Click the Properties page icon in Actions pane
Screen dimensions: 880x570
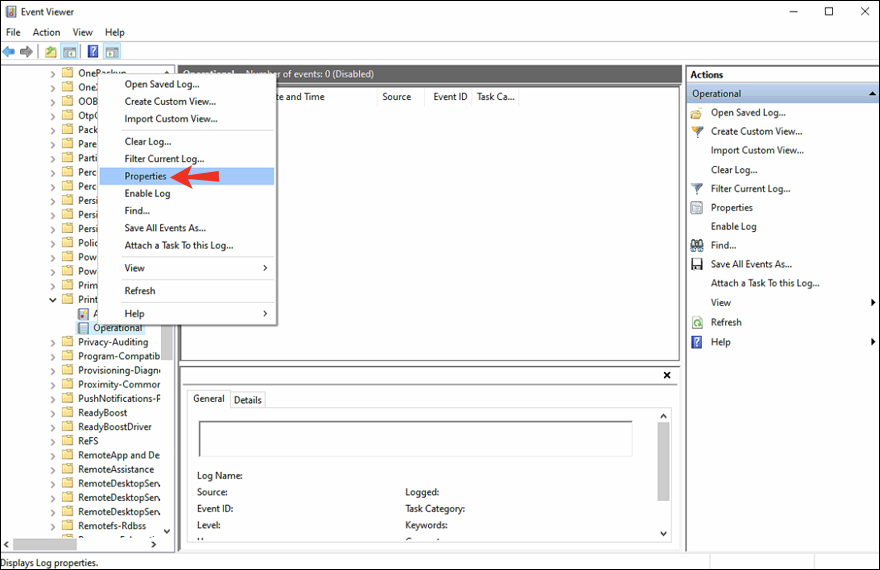(x=696, y=208)
